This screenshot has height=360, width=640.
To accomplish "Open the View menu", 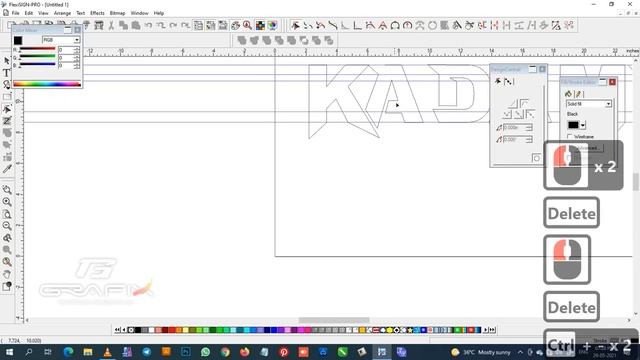I will [x=43, y=13].
